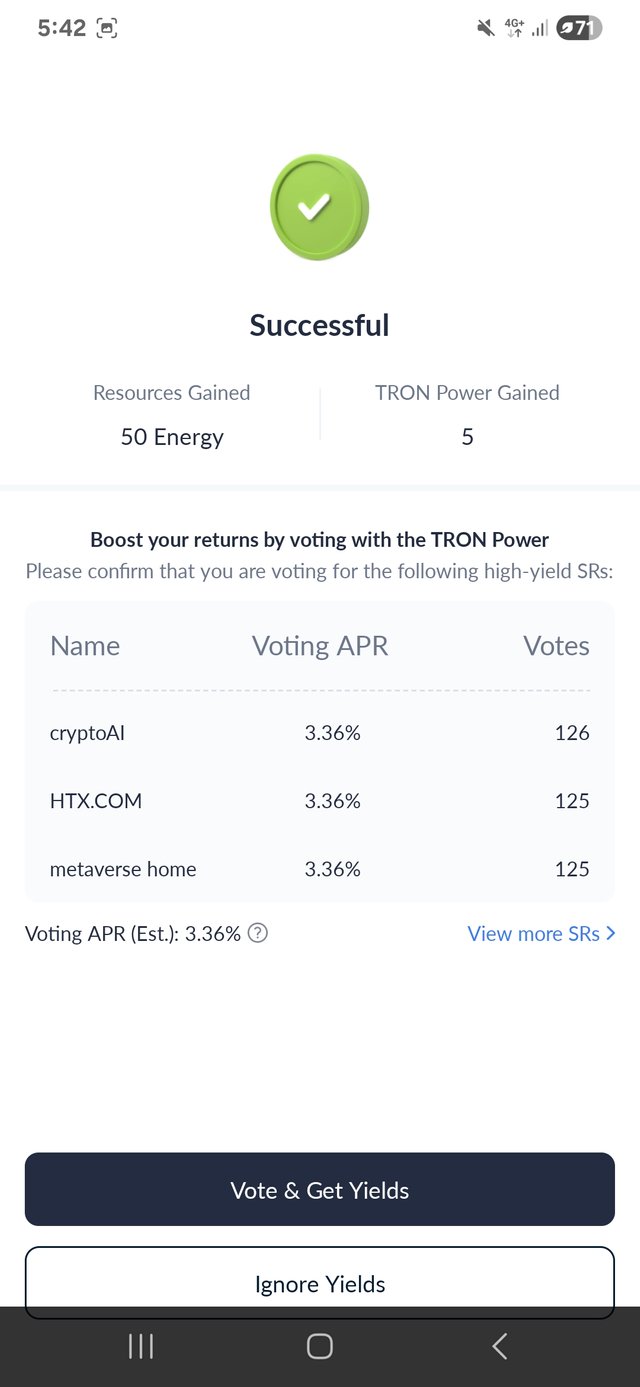This screenshot has height=1387, width=640.
Task: Tap the battery indicator in status bar
Action: coord(579,28)
